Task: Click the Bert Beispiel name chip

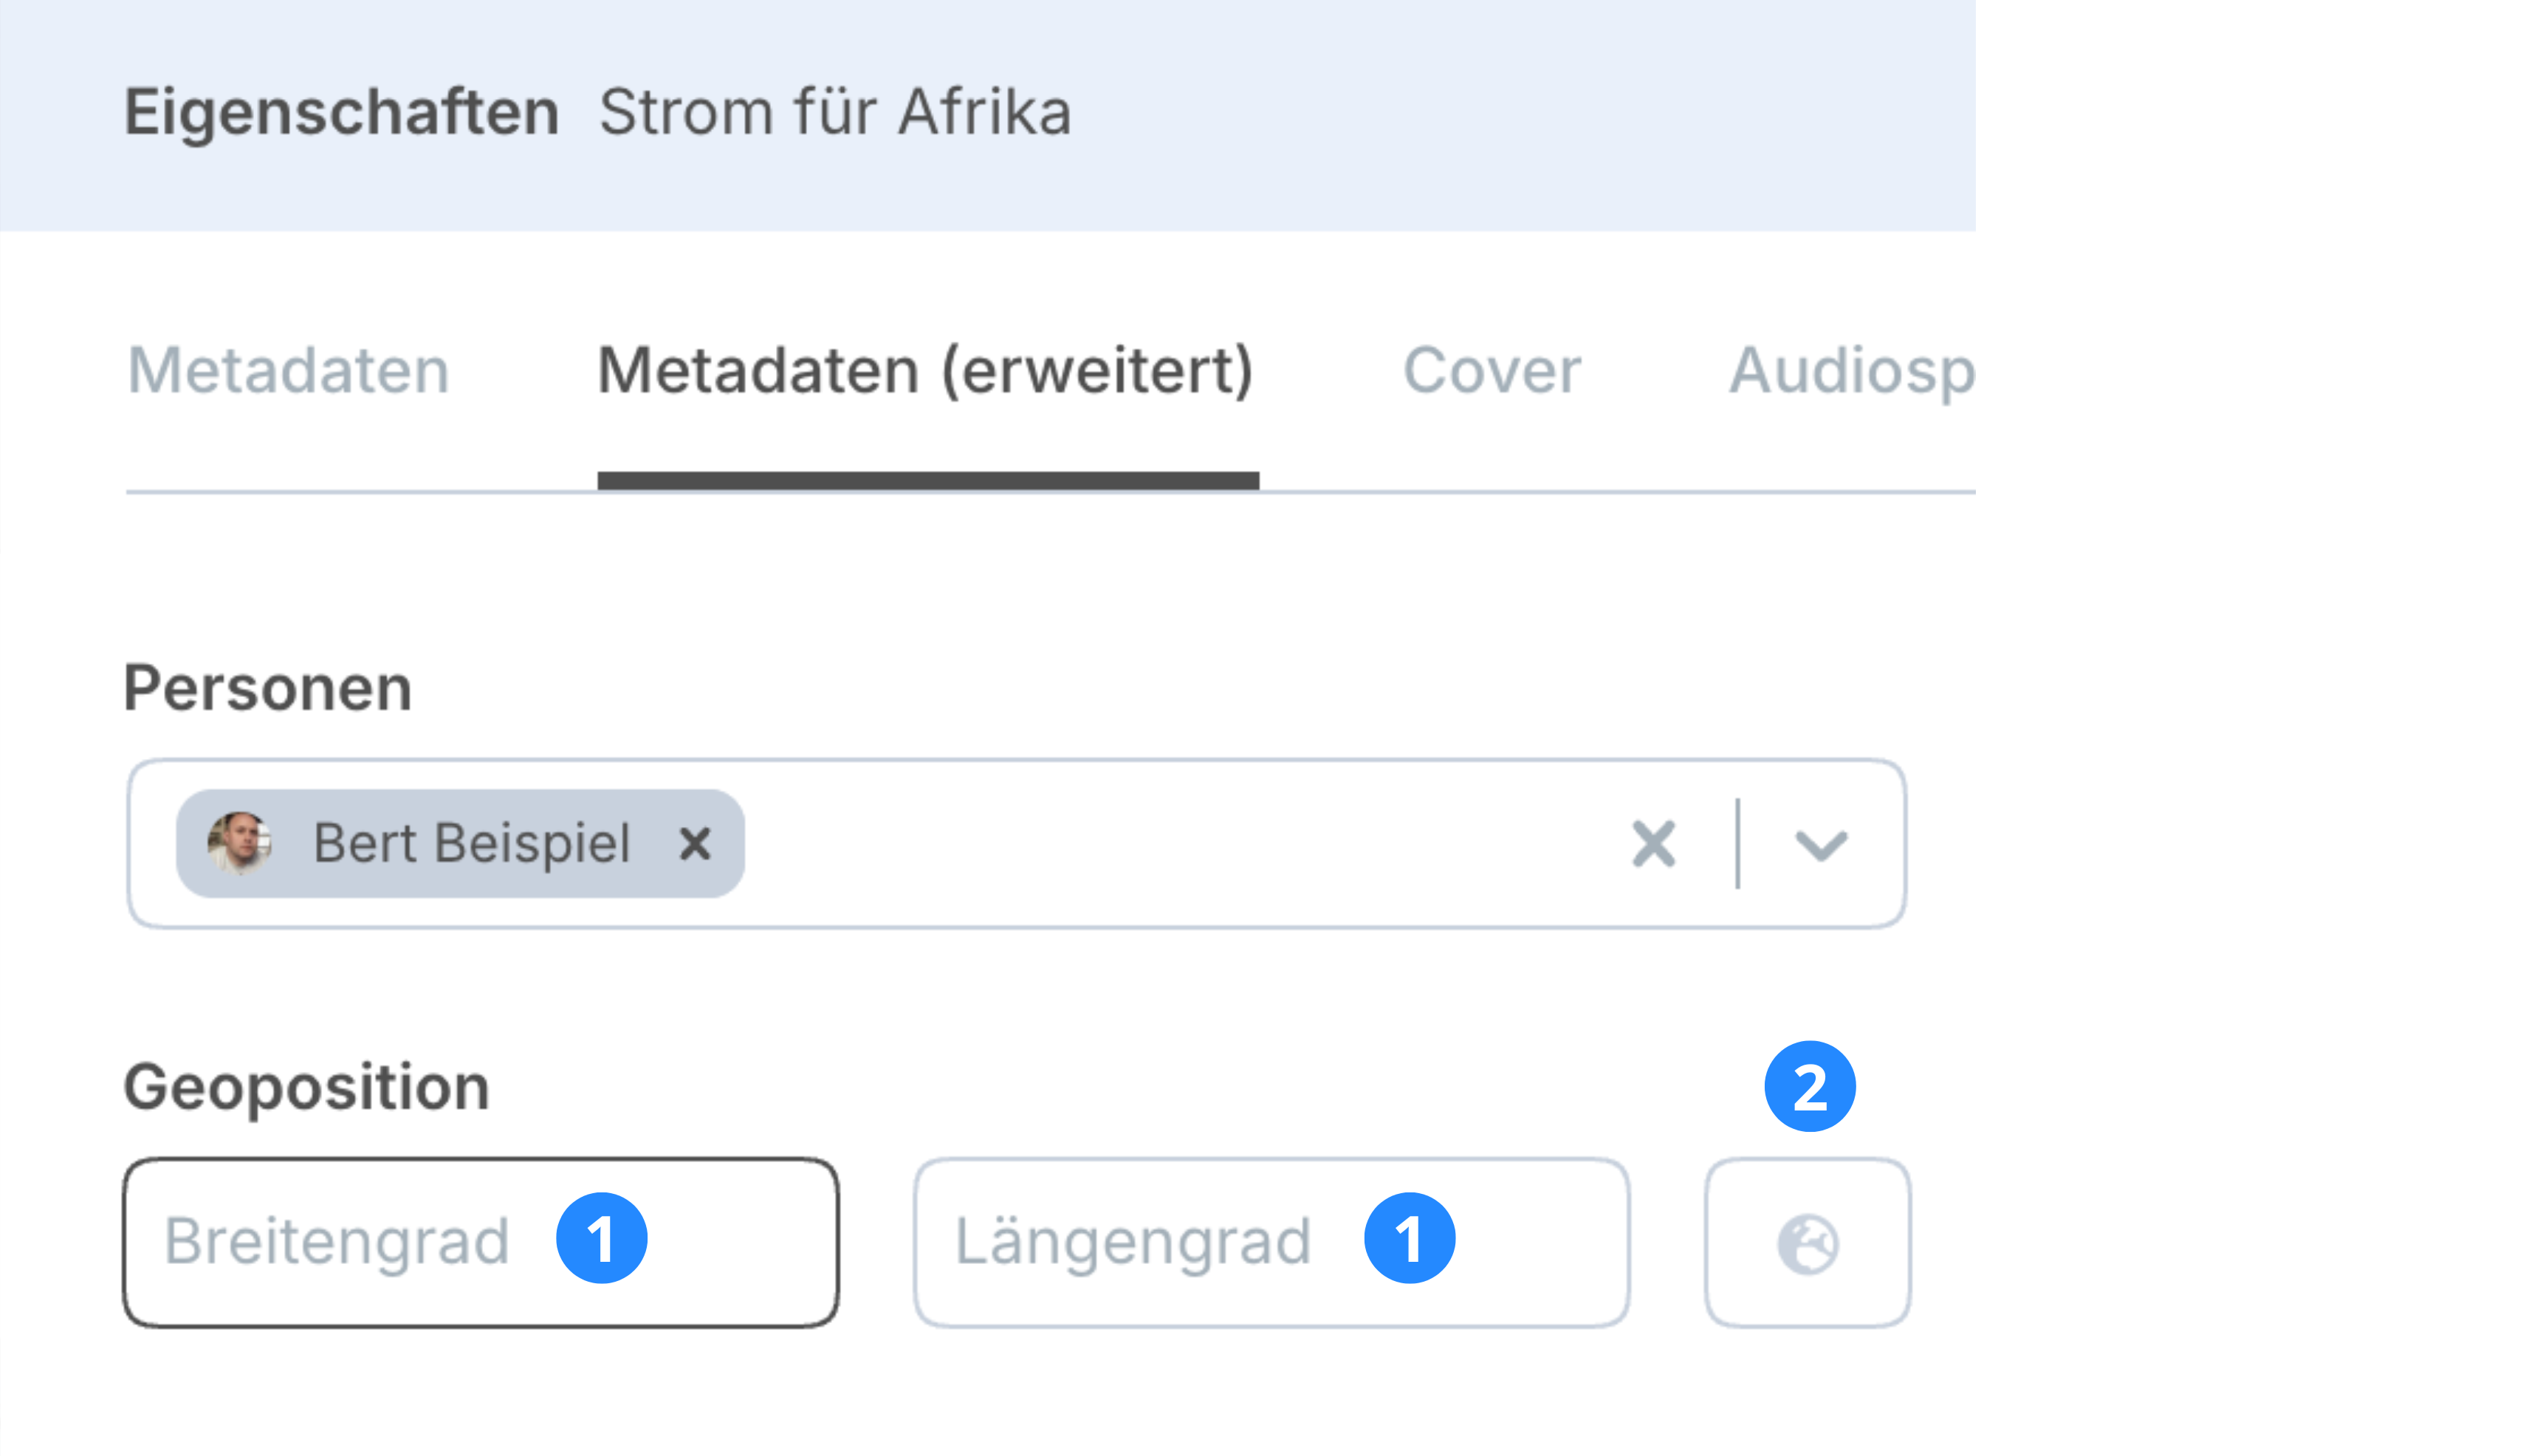Action: tap(471, 843)
